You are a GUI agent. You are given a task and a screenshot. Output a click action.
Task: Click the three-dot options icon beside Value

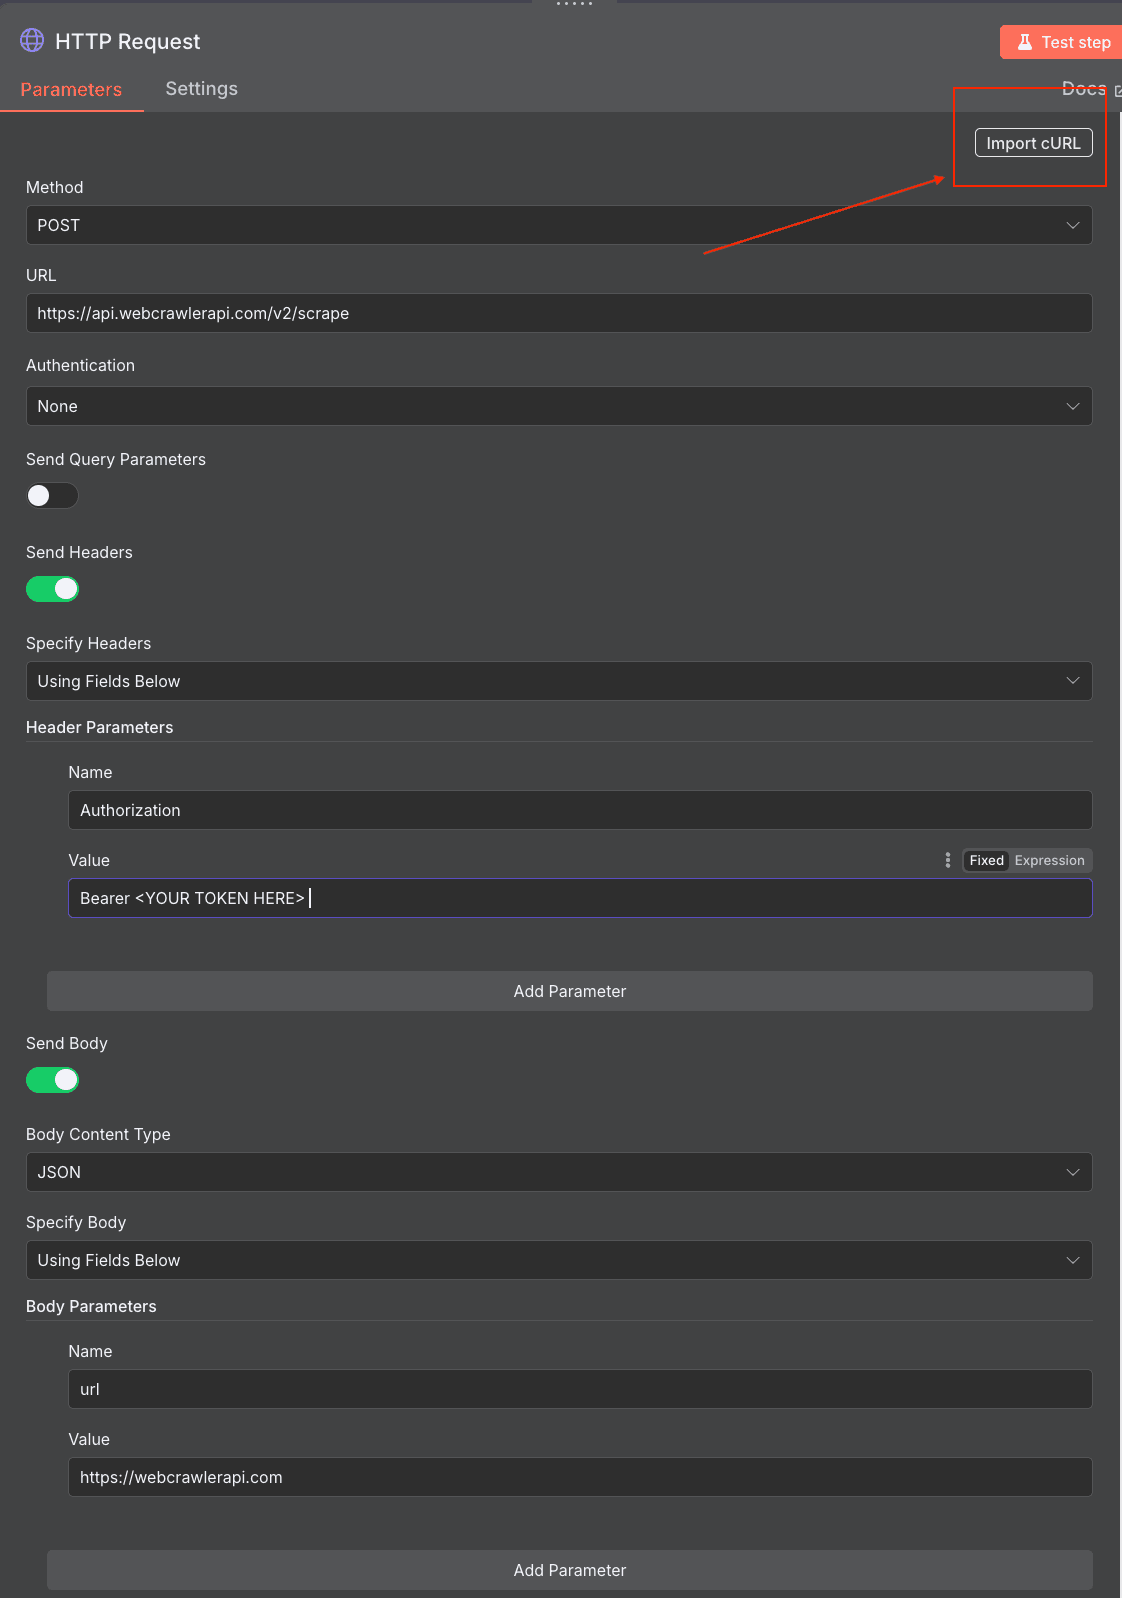point(948,860)
